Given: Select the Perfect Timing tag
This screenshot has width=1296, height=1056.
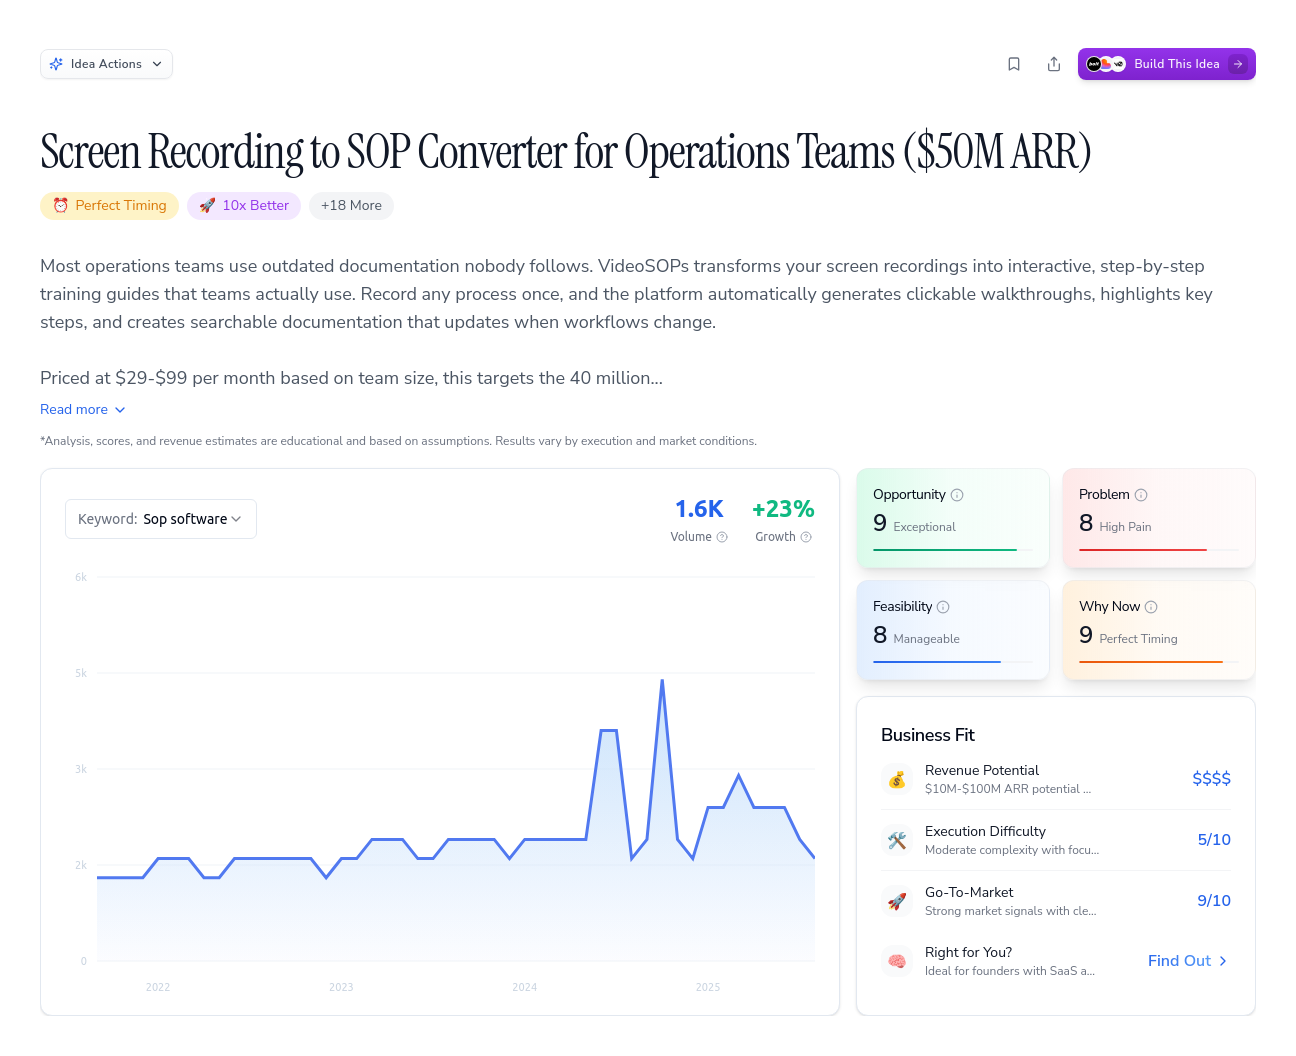Looking at the screenshot, I should click(110, 206).
